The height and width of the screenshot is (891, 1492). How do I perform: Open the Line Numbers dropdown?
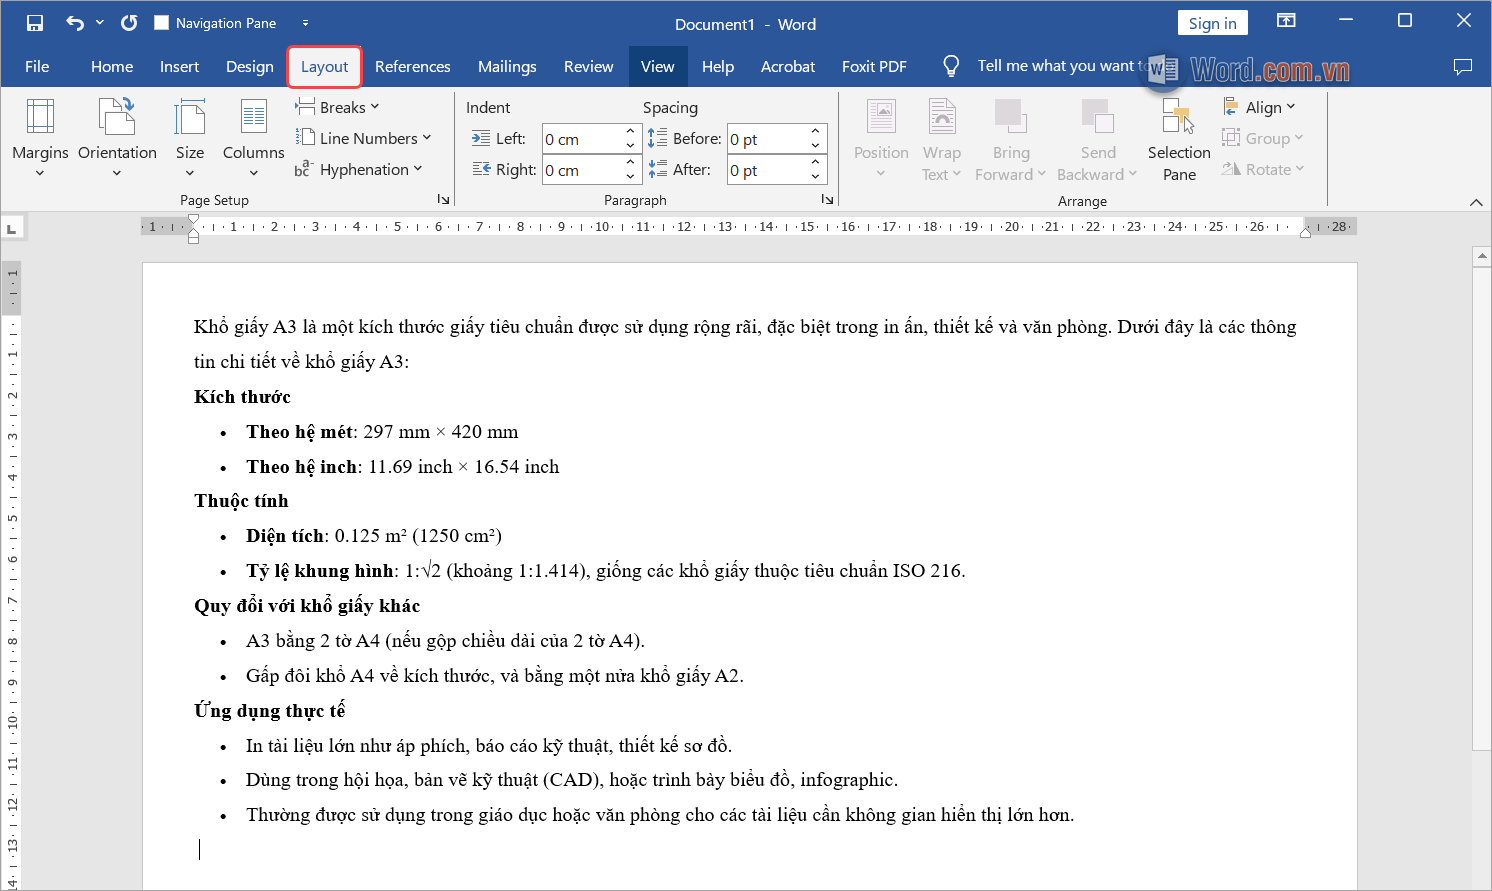click(365, 138)
